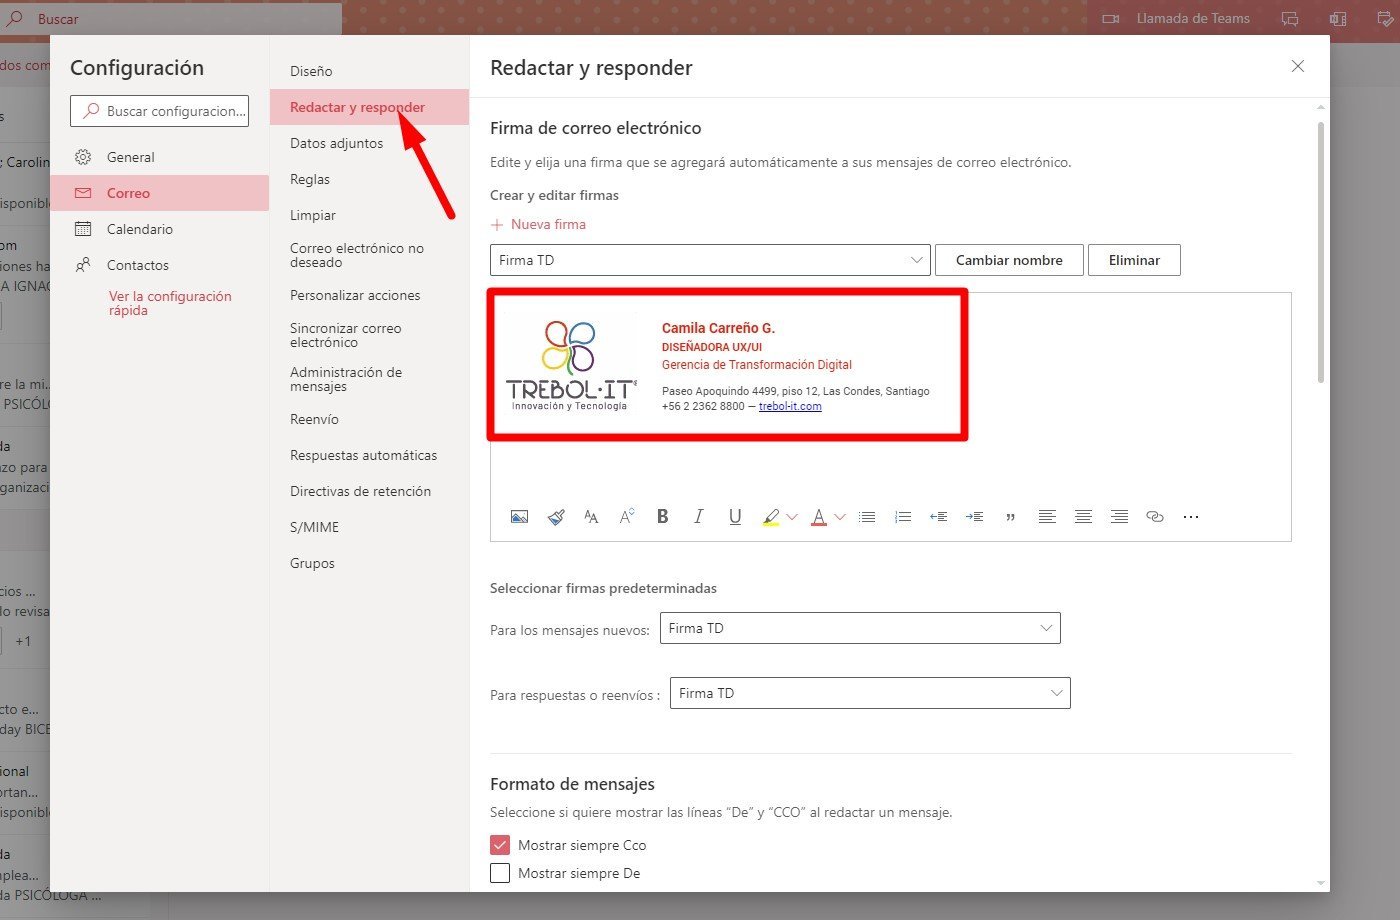
Task: Close the Configuración dialog
Action: click(1298, 66)
